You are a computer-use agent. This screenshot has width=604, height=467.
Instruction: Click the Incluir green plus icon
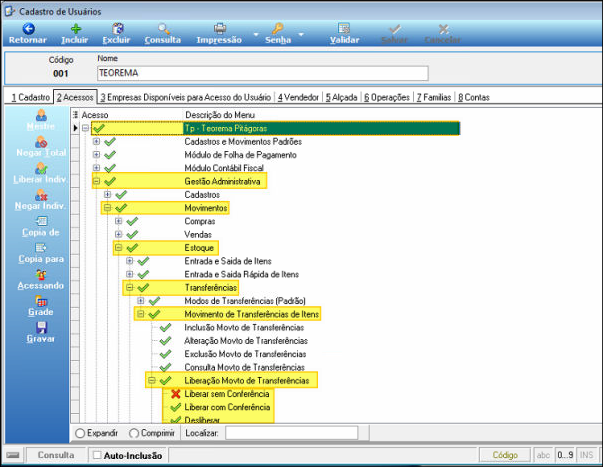click(76, 29)
